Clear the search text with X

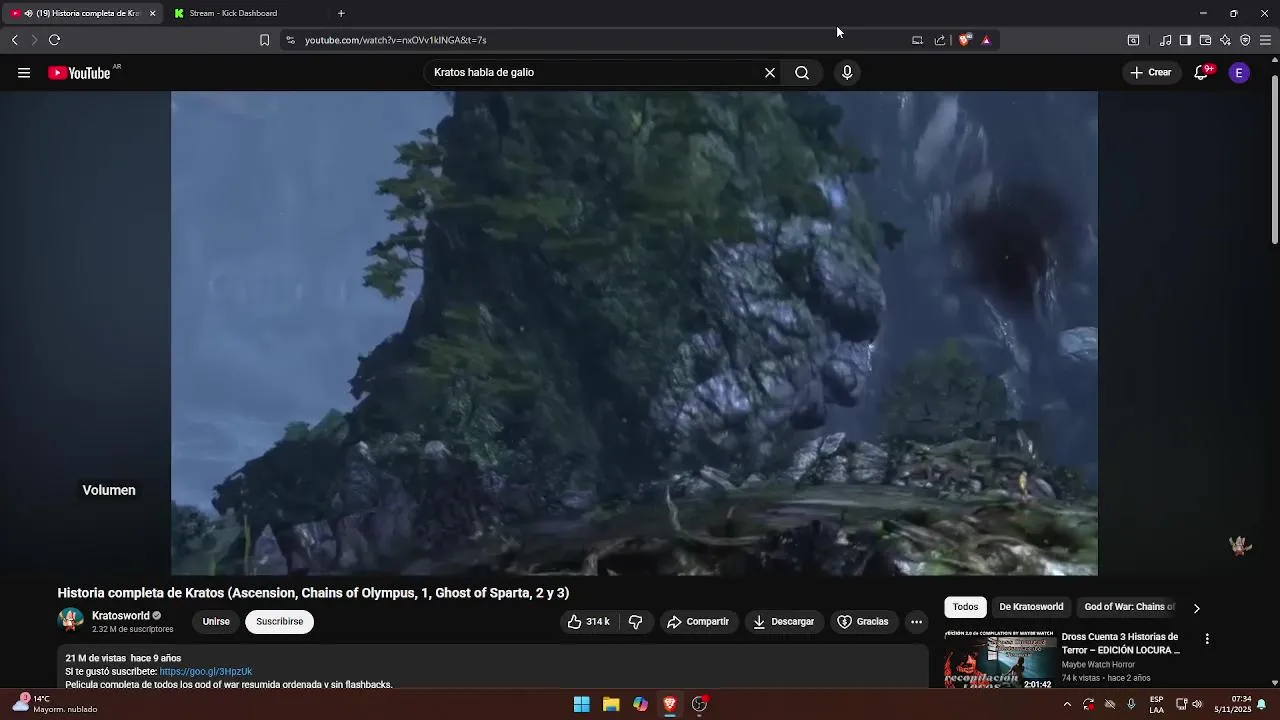tap(770, 73)
